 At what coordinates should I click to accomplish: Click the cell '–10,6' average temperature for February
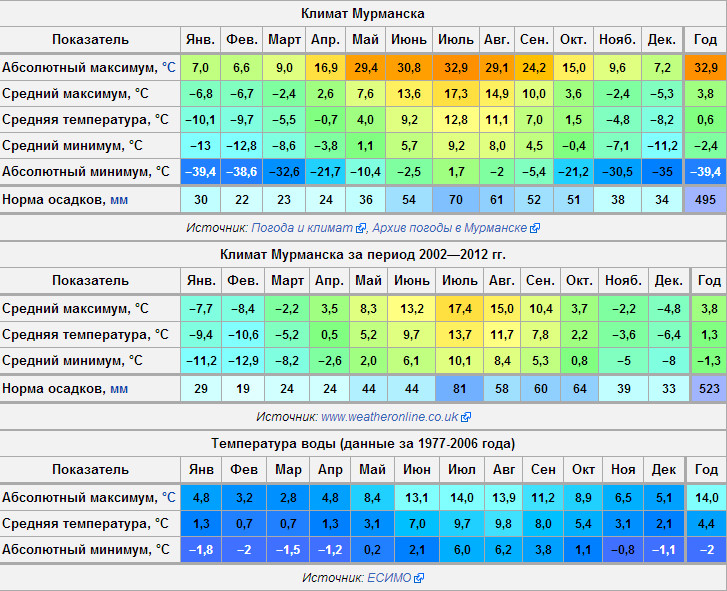pos(243,335)
